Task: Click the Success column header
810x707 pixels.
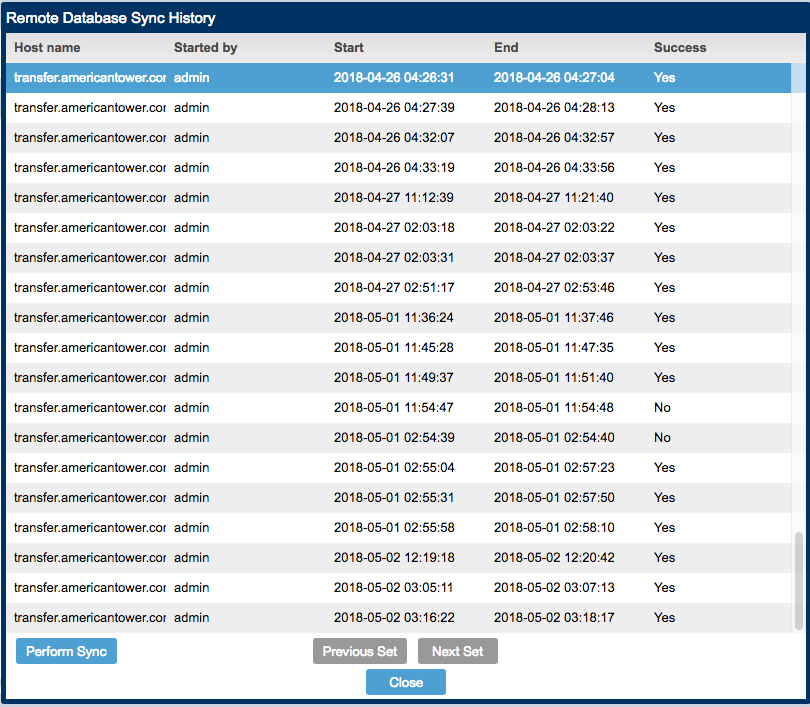Action: click(680, 48)
